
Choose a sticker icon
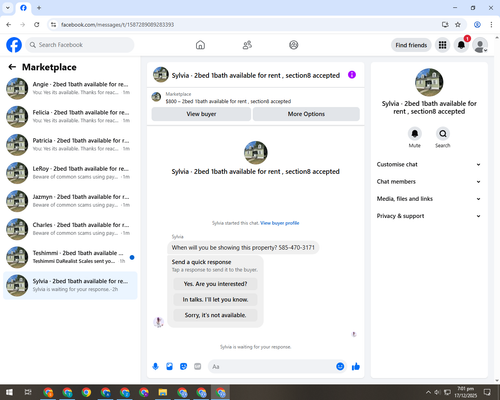click(183, 367)
